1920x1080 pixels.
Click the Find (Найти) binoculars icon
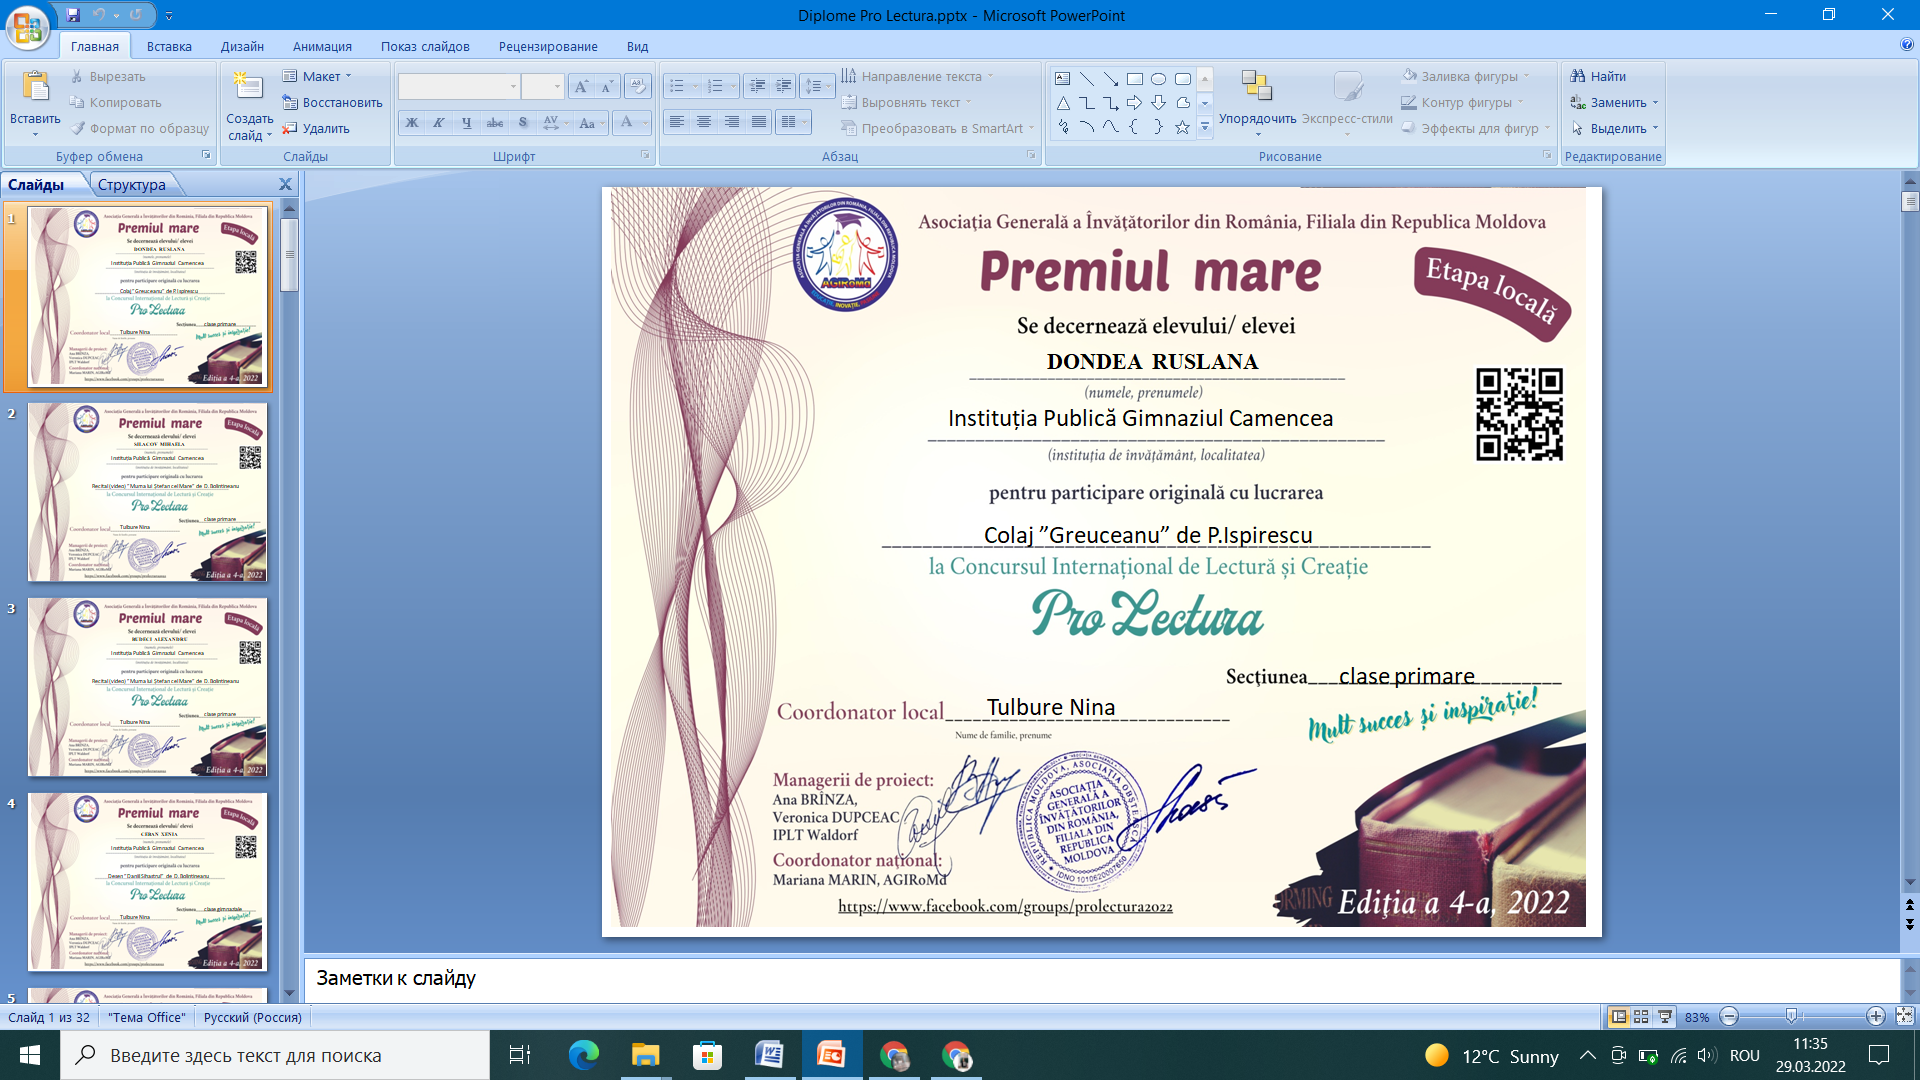pos(1578,76)
